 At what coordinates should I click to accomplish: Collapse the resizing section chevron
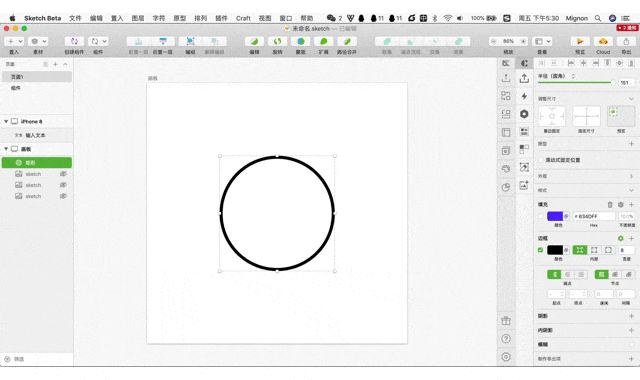[631, 99]
